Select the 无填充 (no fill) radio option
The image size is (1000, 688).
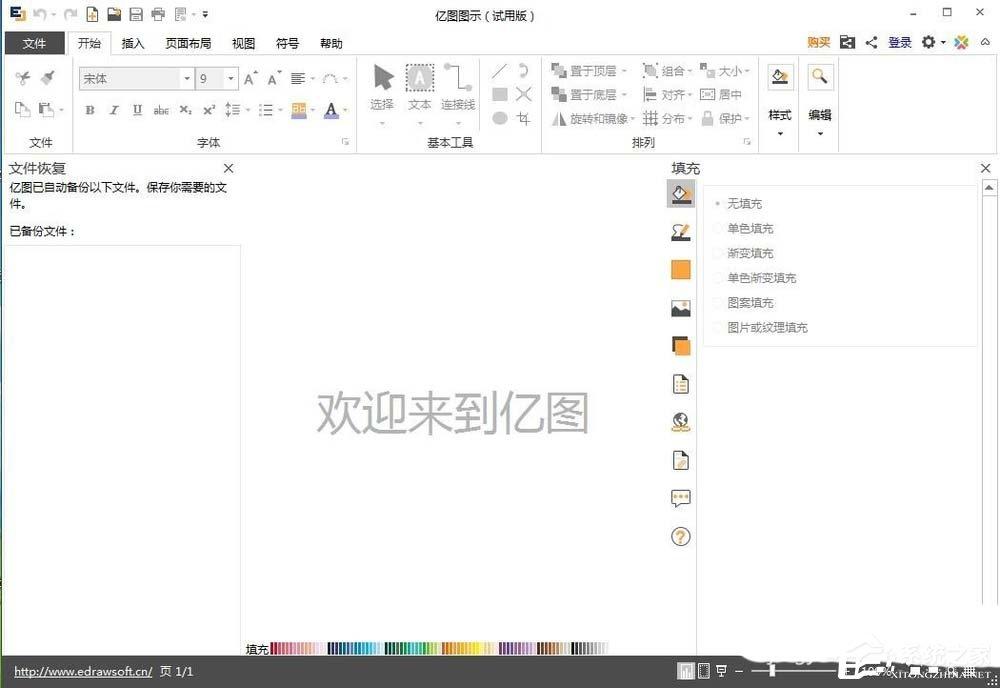[x=739, y=203]
